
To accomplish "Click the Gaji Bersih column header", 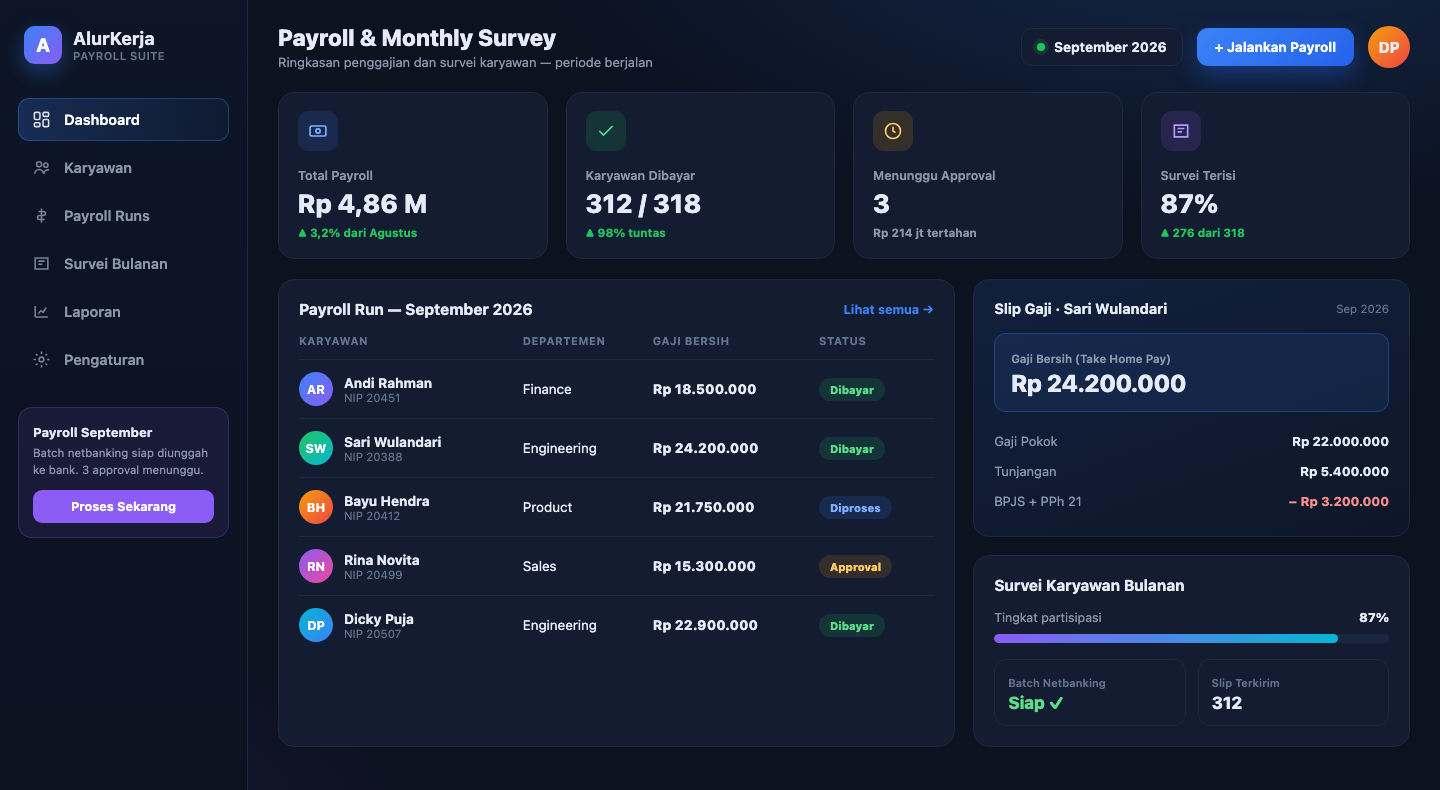I will (691, 341).
